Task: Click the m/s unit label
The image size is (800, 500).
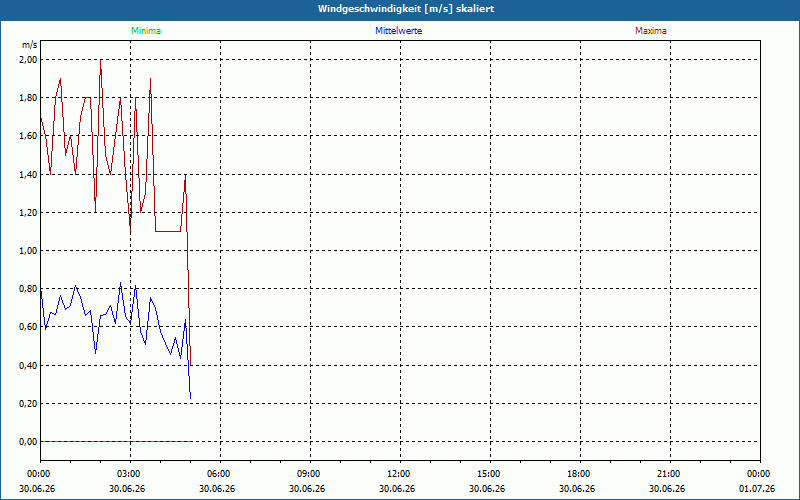Action: pyautogui.click(x=29, y=45)
